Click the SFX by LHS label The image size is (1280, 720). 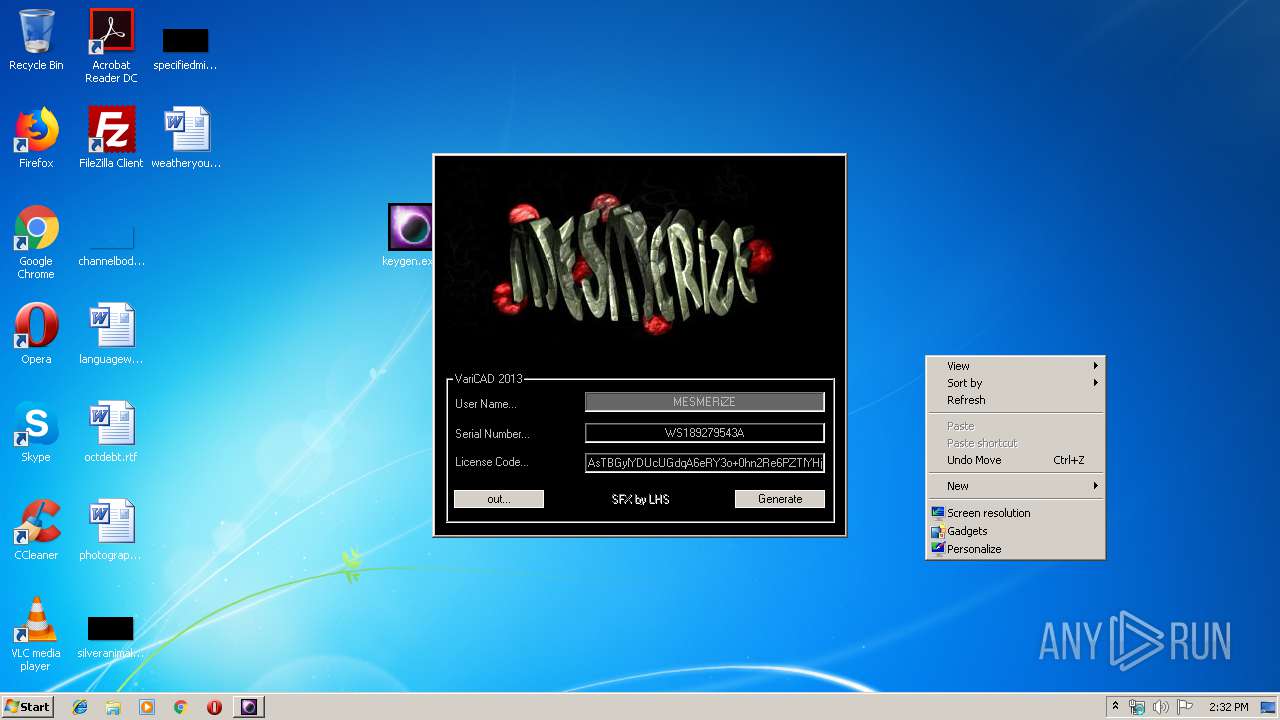640,499
